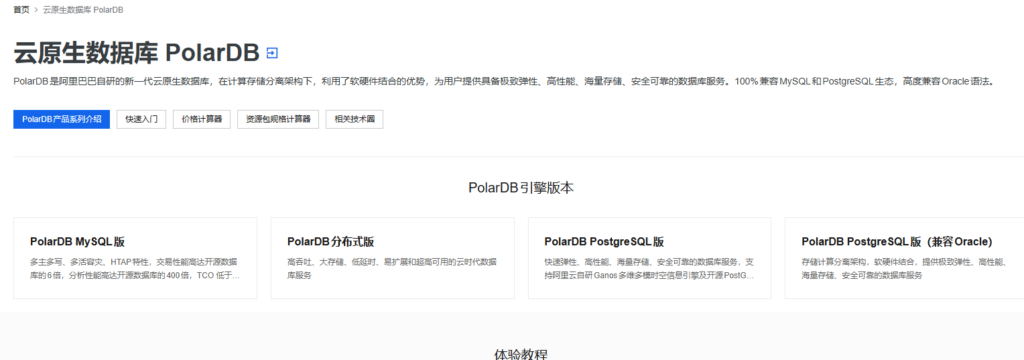This screenshot has height=360, width=1024.
Task: Click description starting 快速弹性、高性能
Action: pos(649,269)
